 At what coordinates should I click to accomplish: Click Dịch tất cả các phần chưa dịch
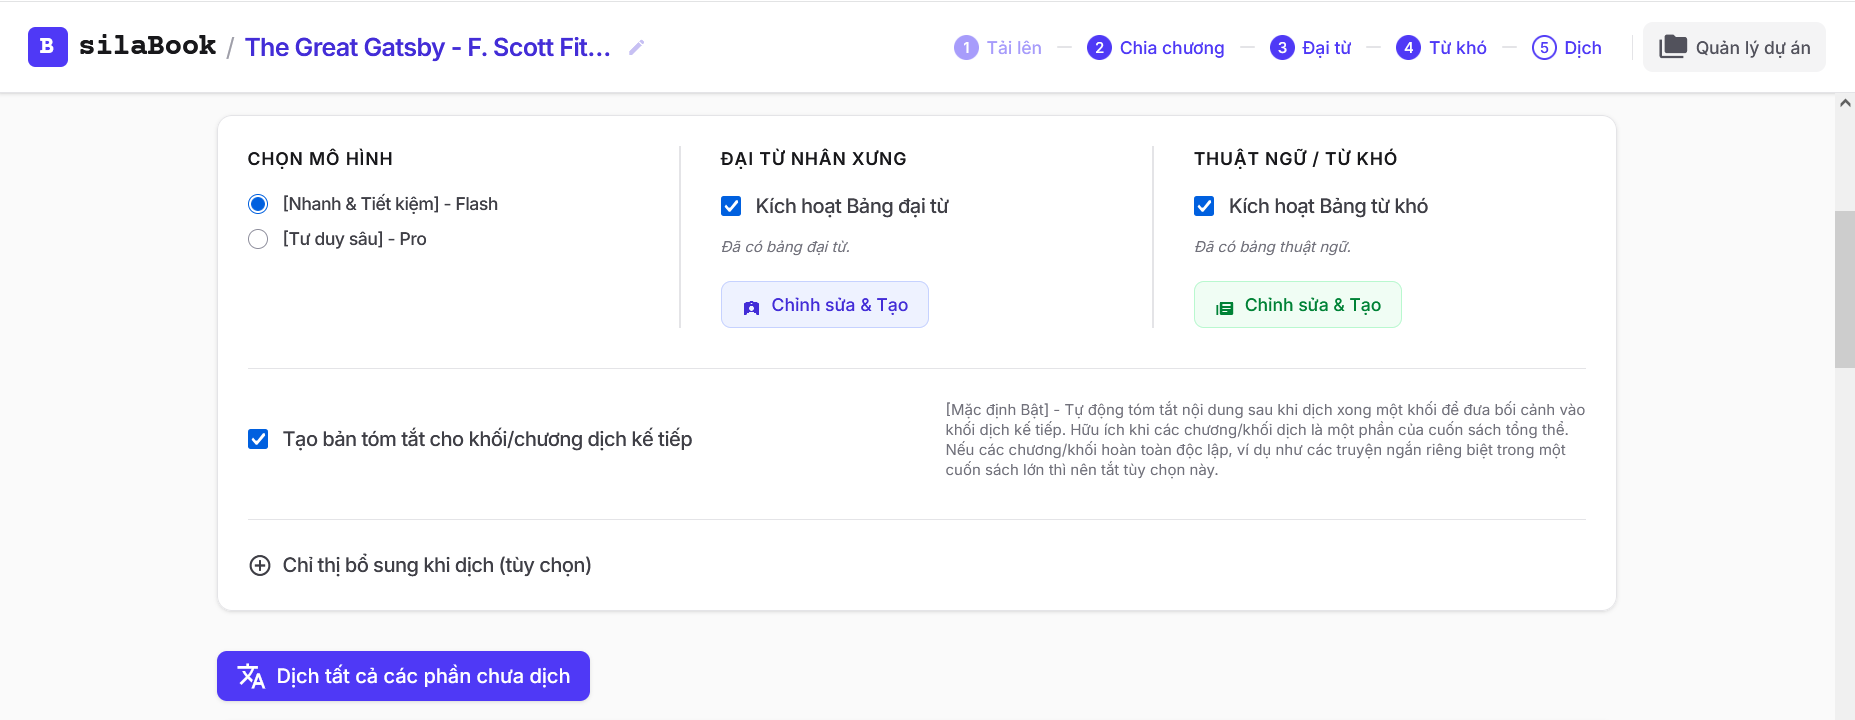click(x=403, y=676)
